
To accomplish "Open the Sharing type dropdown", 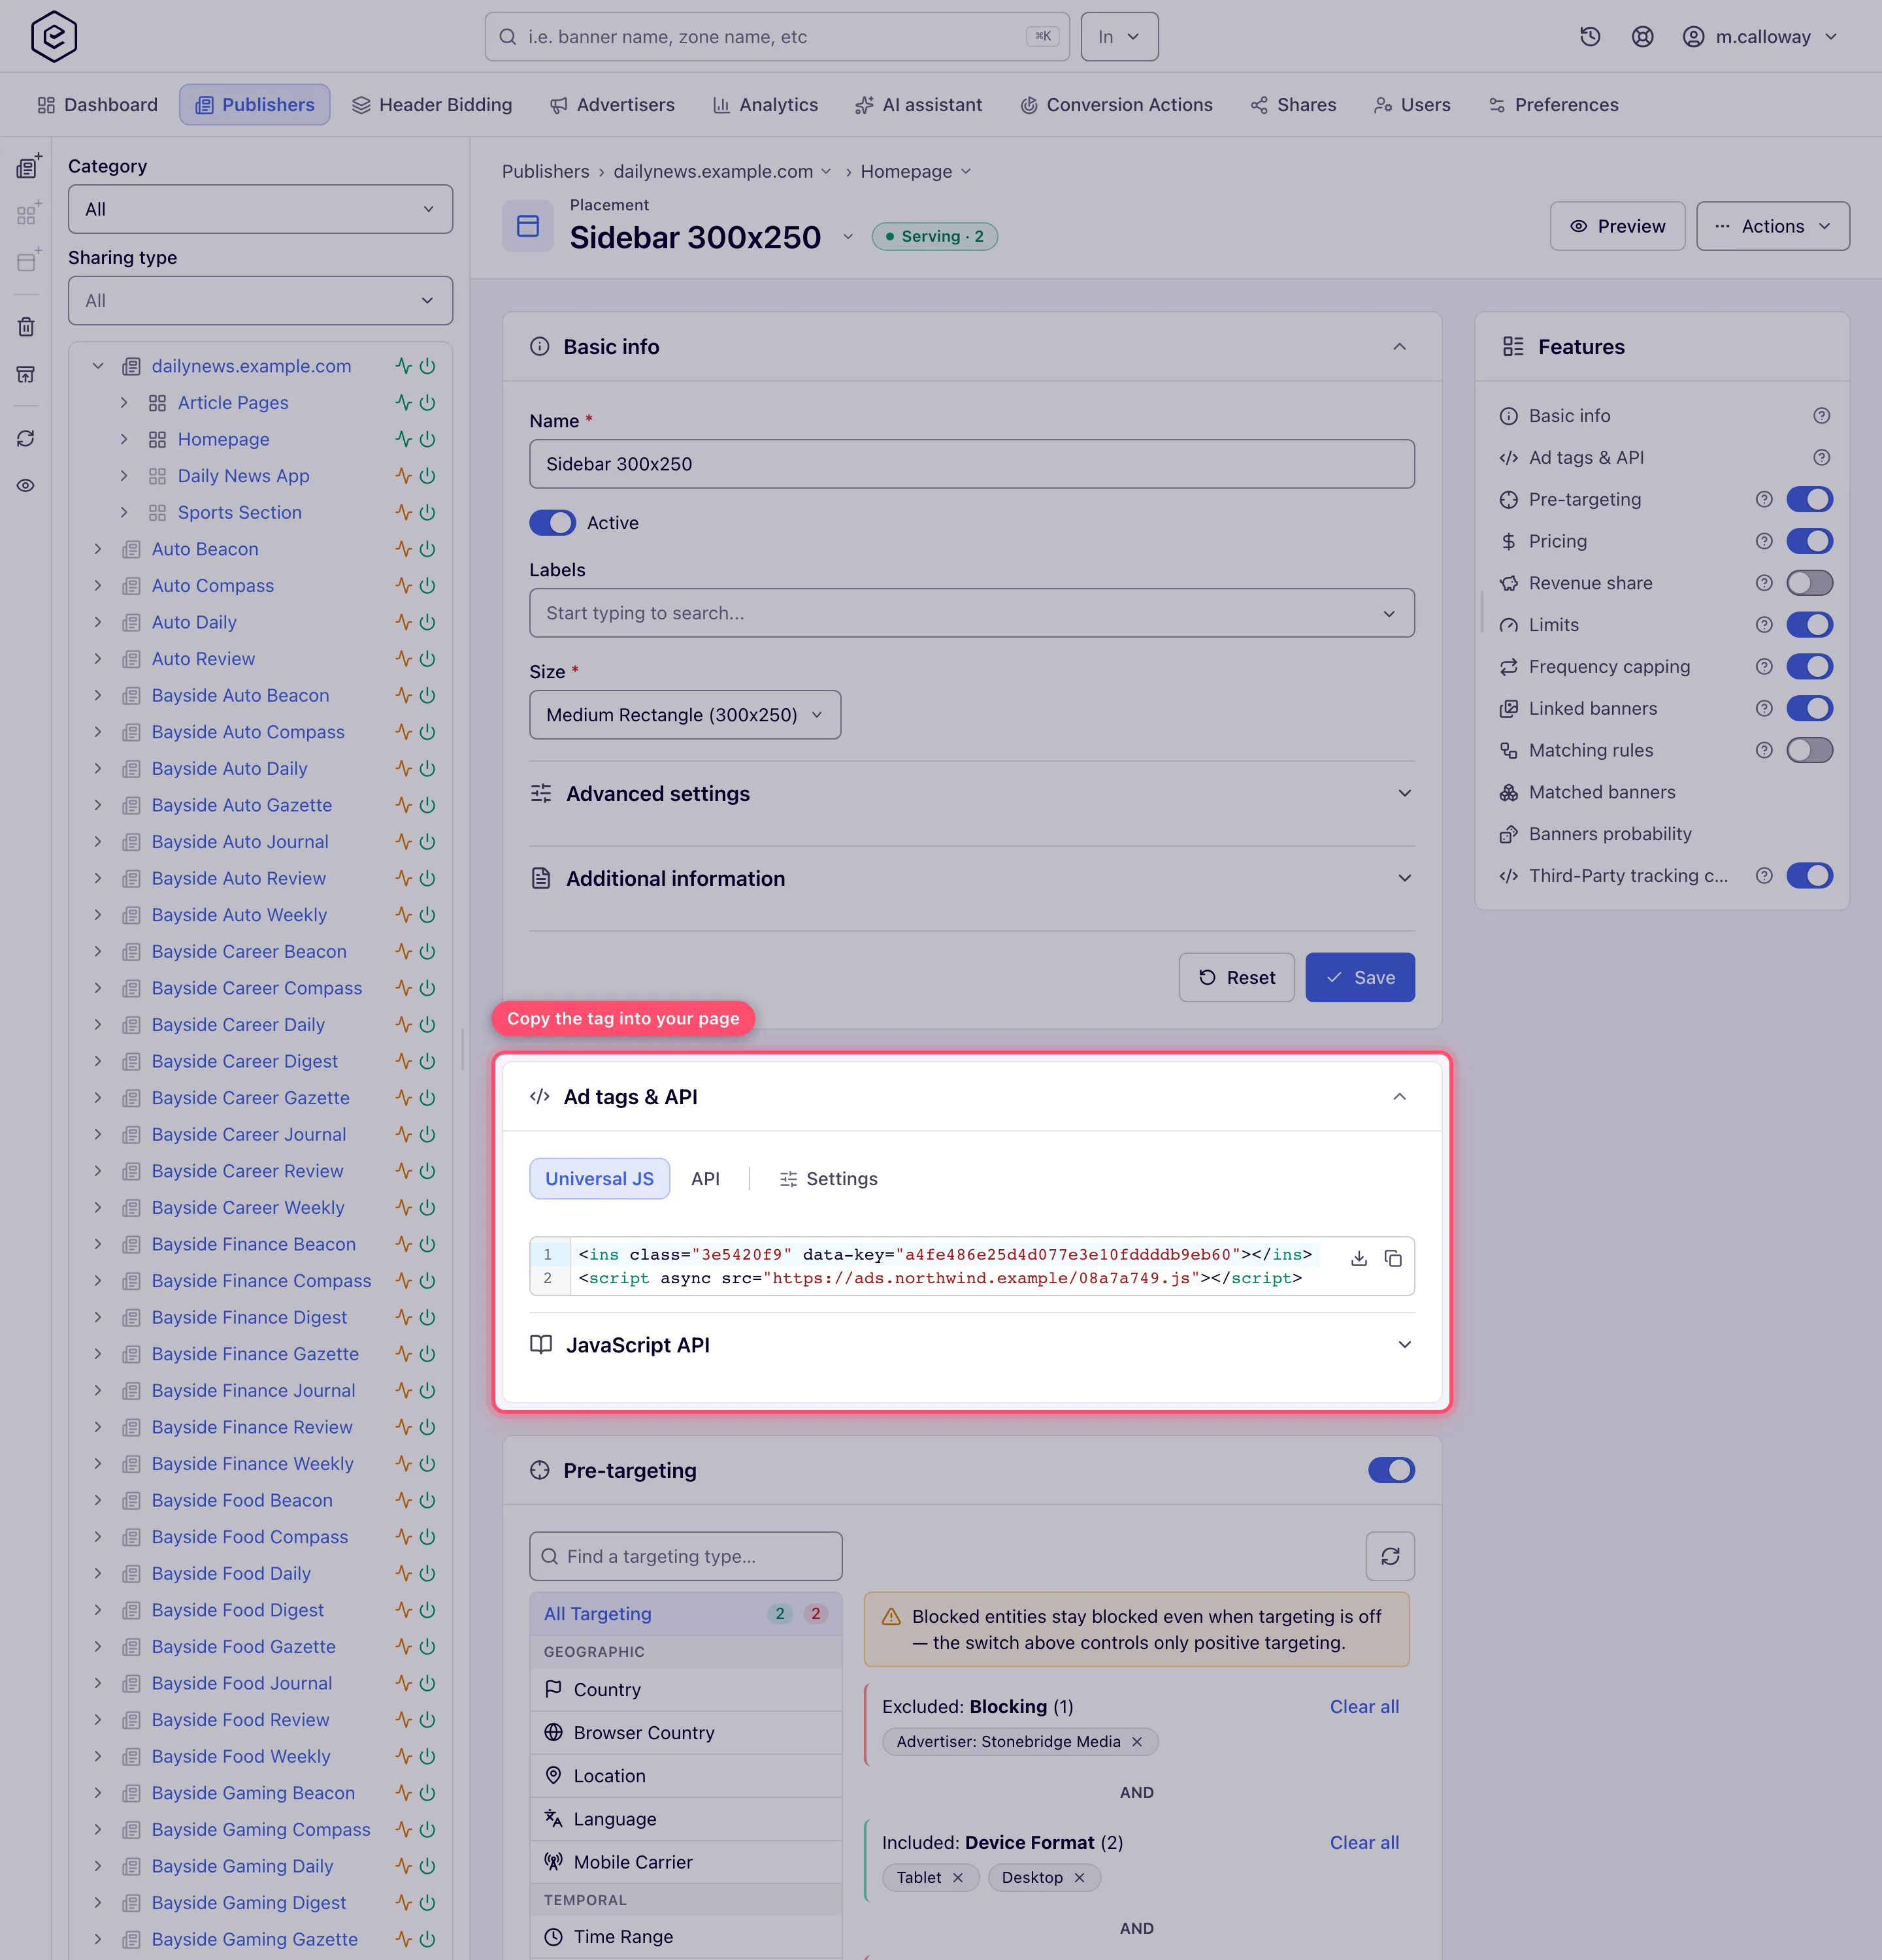I will click(260, 301).
